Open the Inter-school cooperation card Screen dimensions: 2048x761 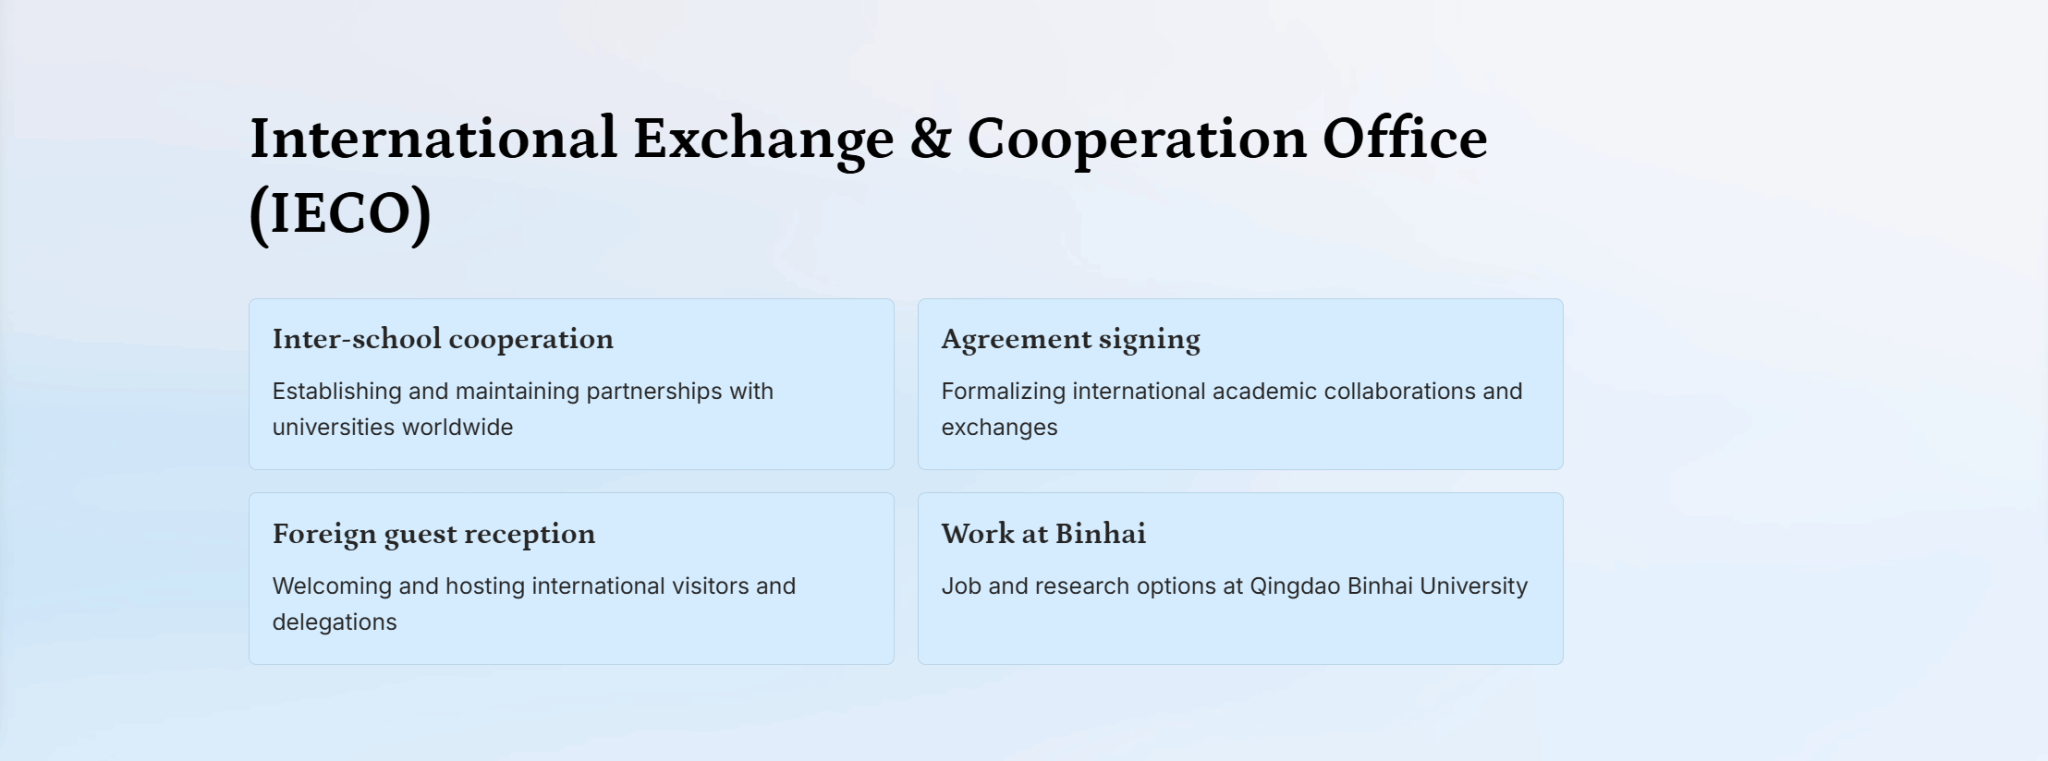coord(571,384)
